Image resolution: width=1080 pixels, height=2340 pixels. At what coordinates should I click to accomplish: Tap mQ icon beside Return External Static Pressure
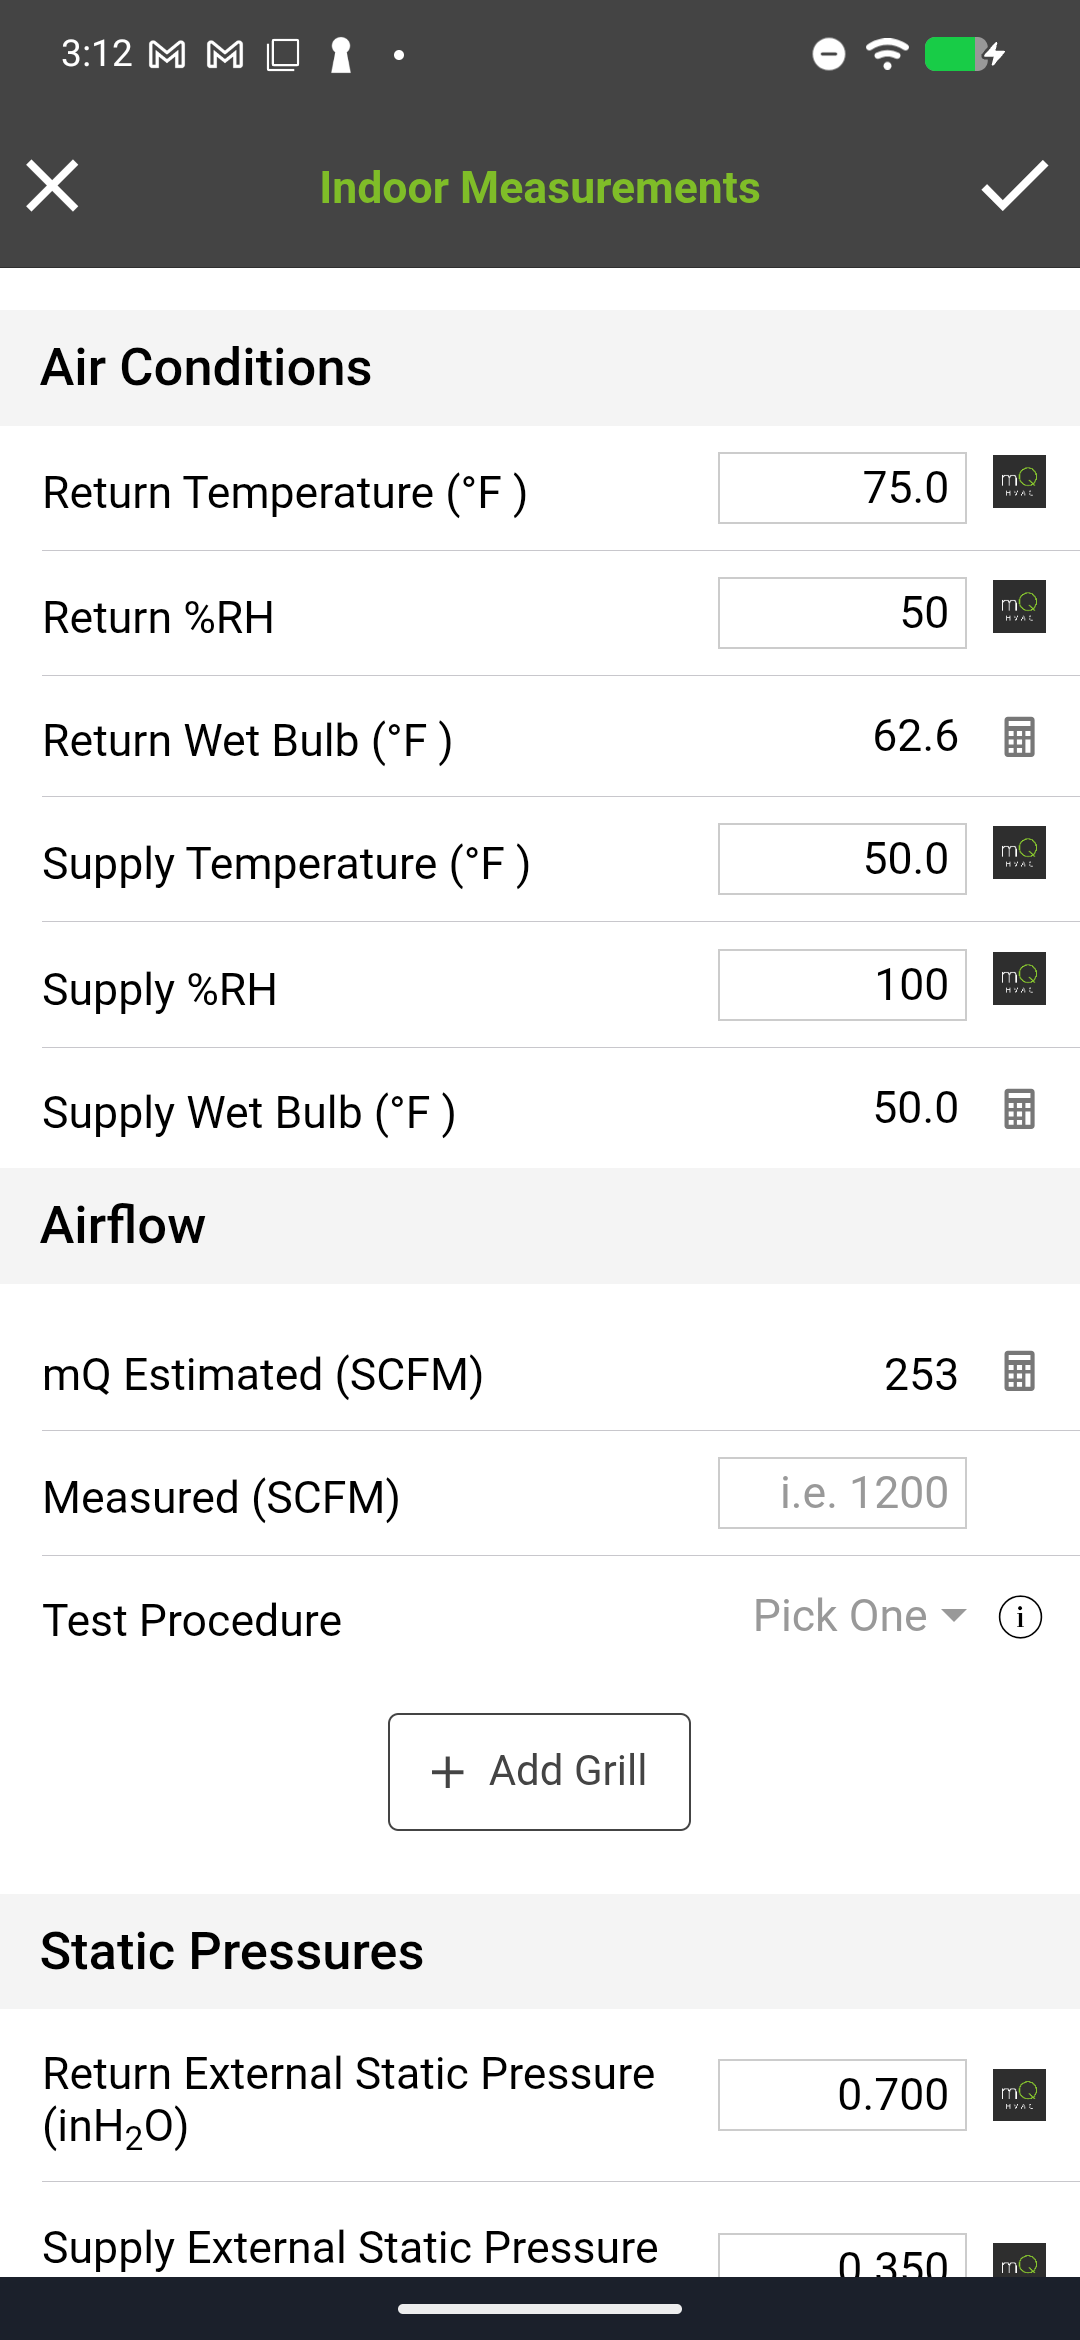tap(1019, 2095)
